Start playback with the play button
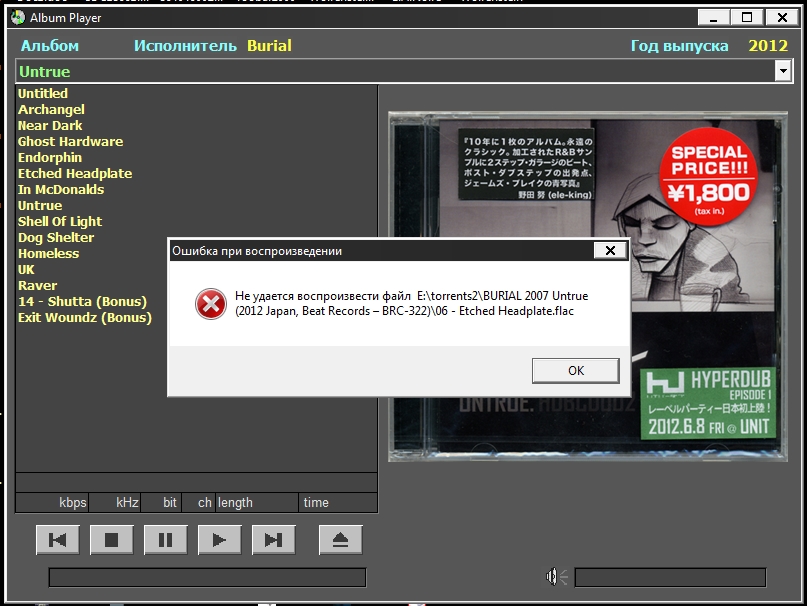Image resolution: width=807 pixels, height=606 pixels. pos(220,540)
